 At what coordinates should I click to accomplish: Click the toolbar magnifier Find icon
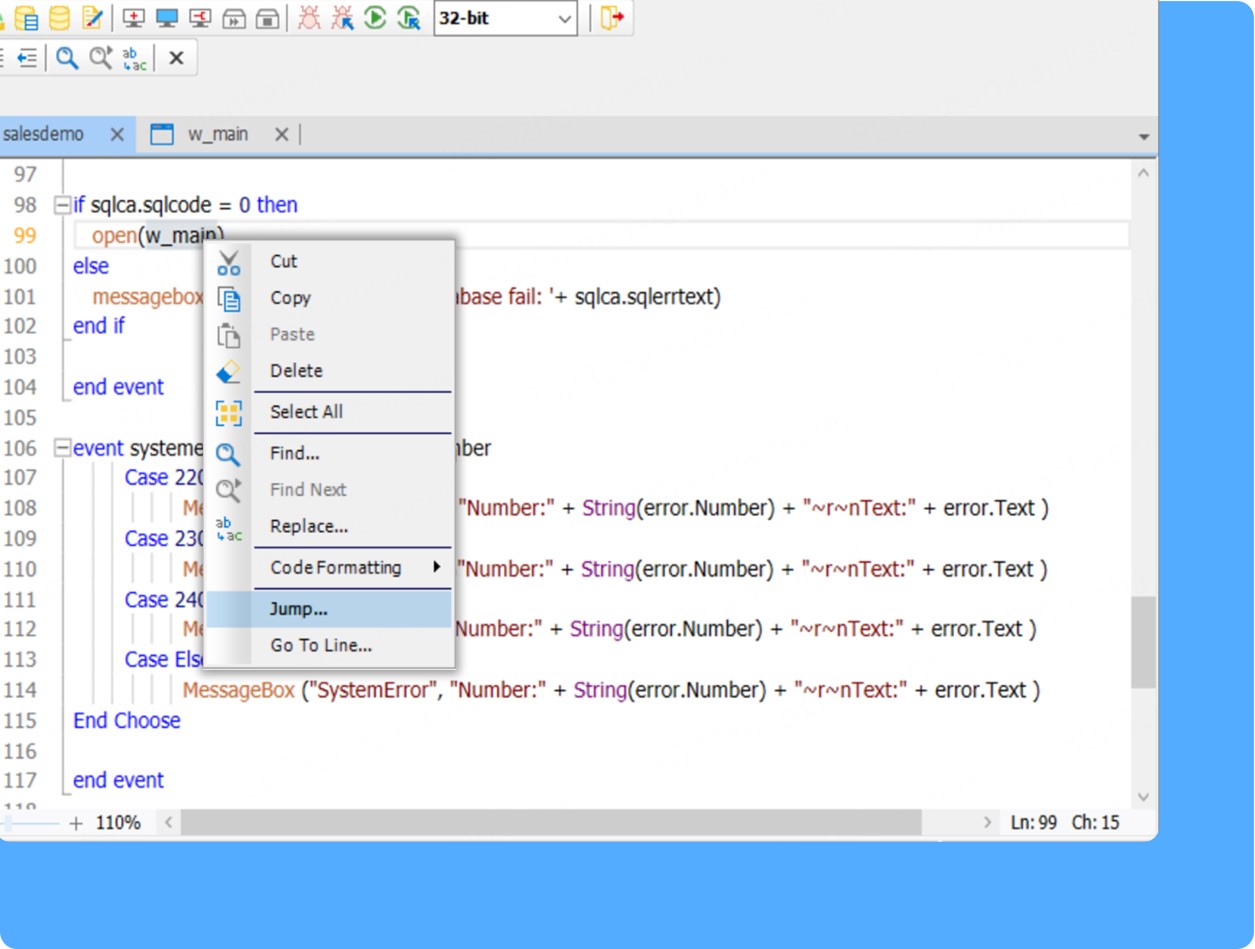click(67, 58)
